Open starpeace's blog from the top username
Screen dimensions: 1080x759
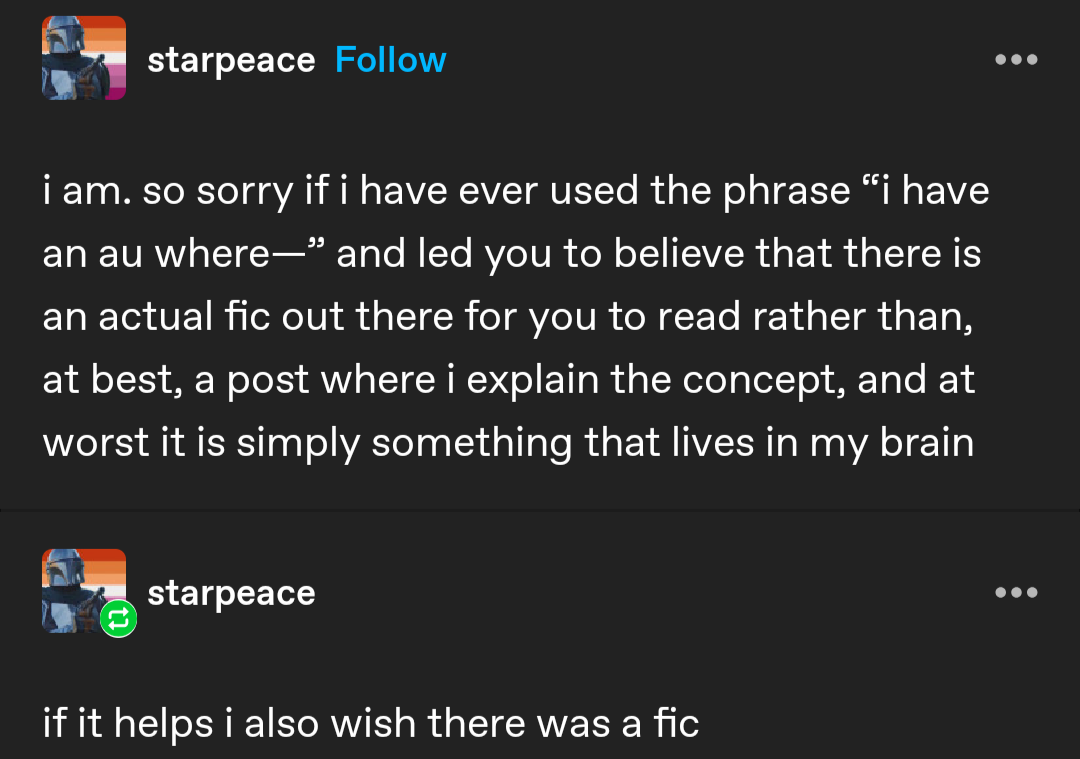coord(231,60)
